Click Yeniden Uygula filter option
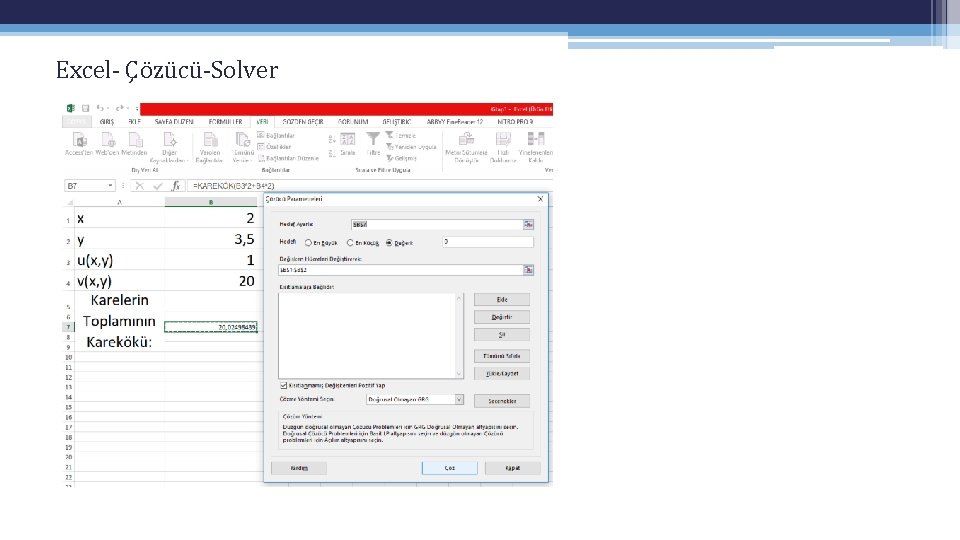 tap(411, 147)
